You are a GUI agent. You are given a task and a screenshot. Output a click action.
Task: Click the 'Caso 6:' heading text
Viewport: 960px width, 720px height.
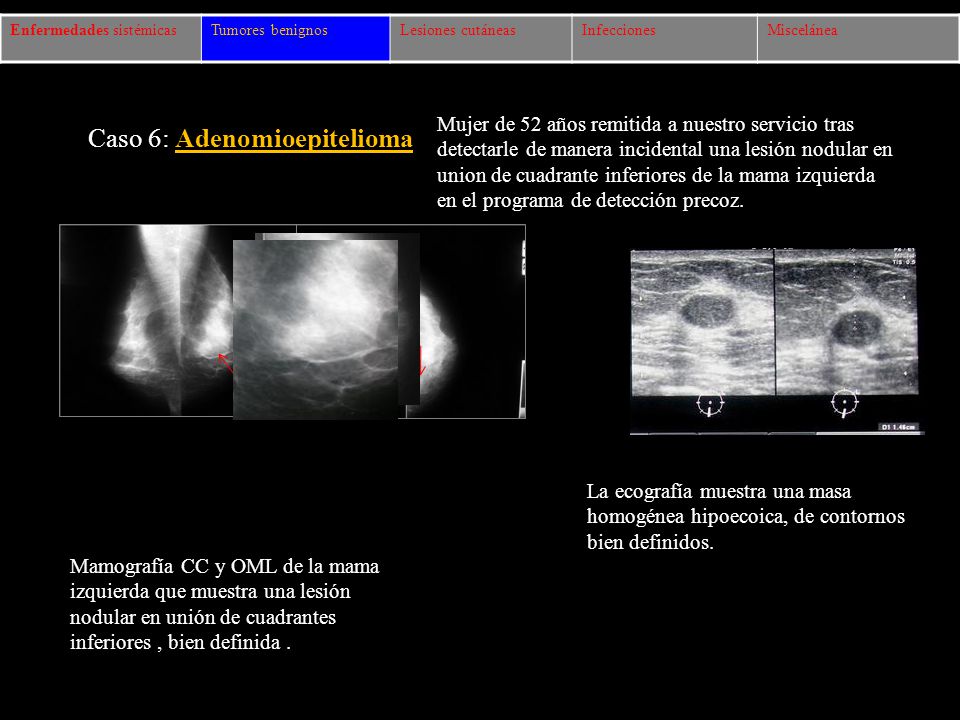pyautogui.click(x=128, y=139)
